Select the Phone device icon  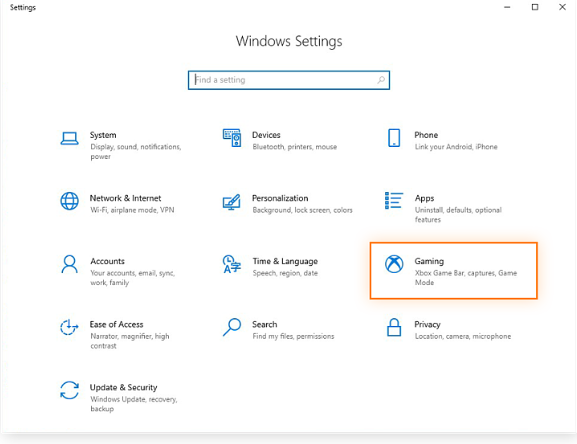[x=394, y=138]
